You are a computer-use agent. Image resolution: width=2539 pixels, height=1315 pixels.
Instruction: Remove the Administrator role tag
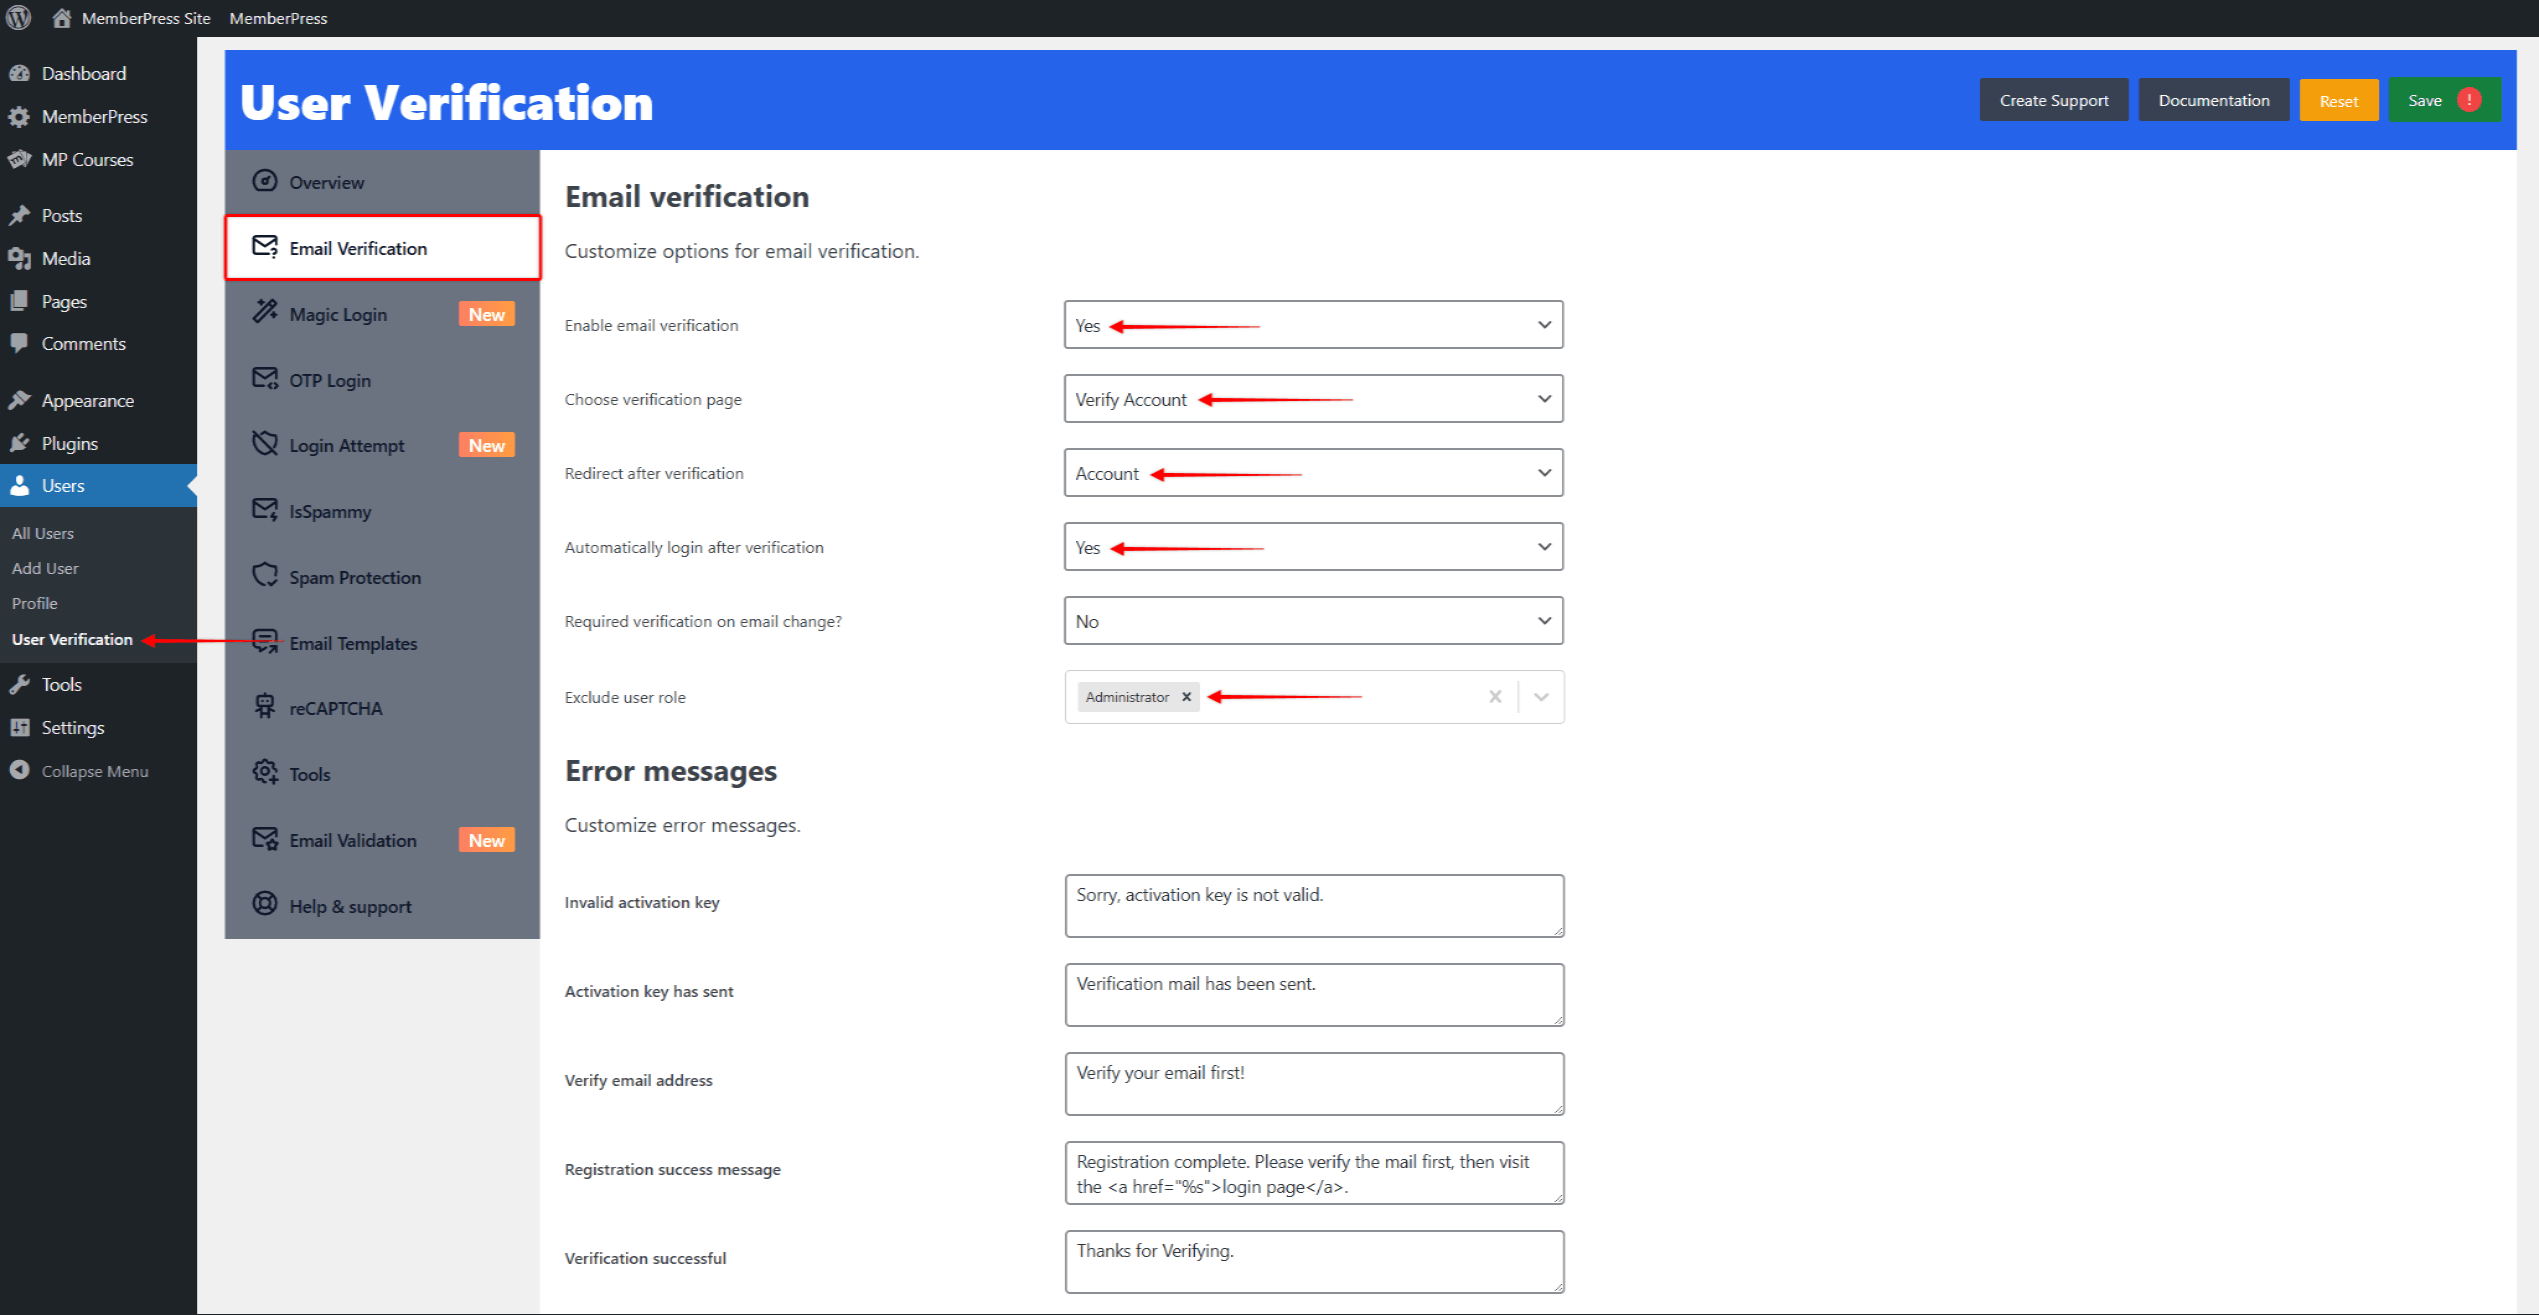point(1186,697)
